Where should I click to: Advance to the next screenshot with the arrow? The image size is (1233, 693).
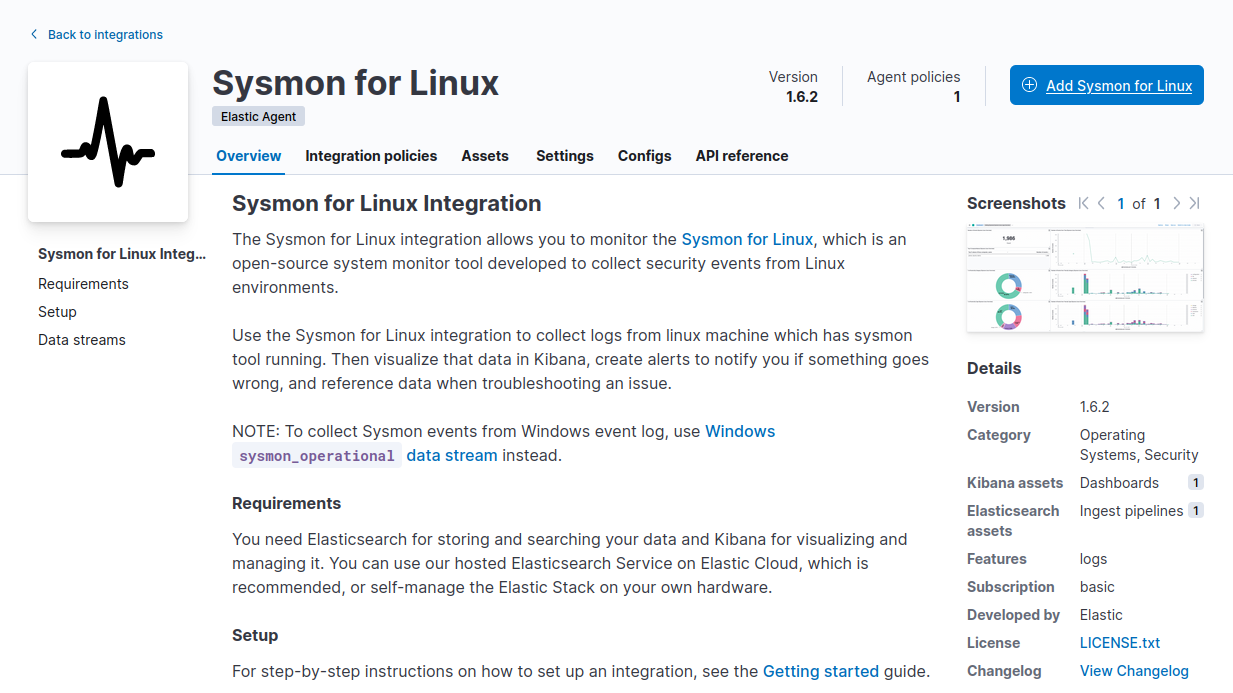click(x=1177, y=203)
